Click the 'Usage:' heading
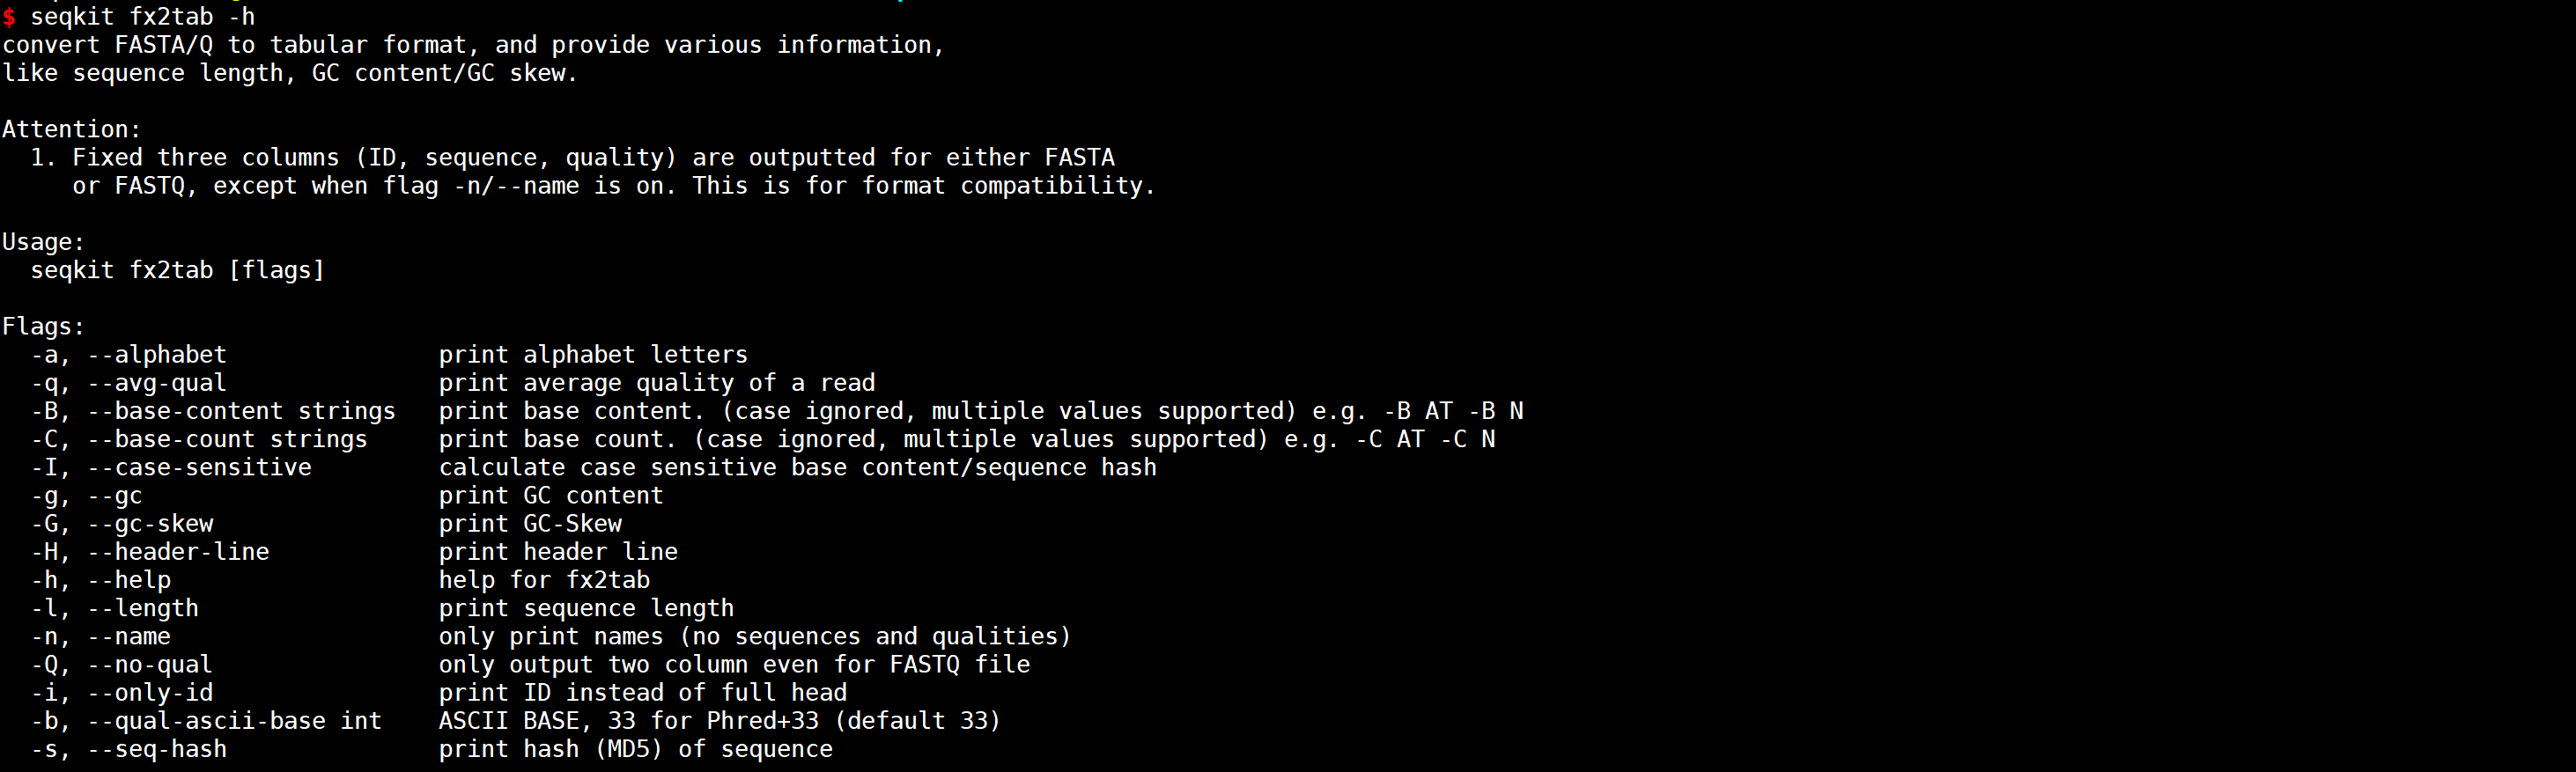Viewport: 2576px width, 772px height. coord(44,242)
